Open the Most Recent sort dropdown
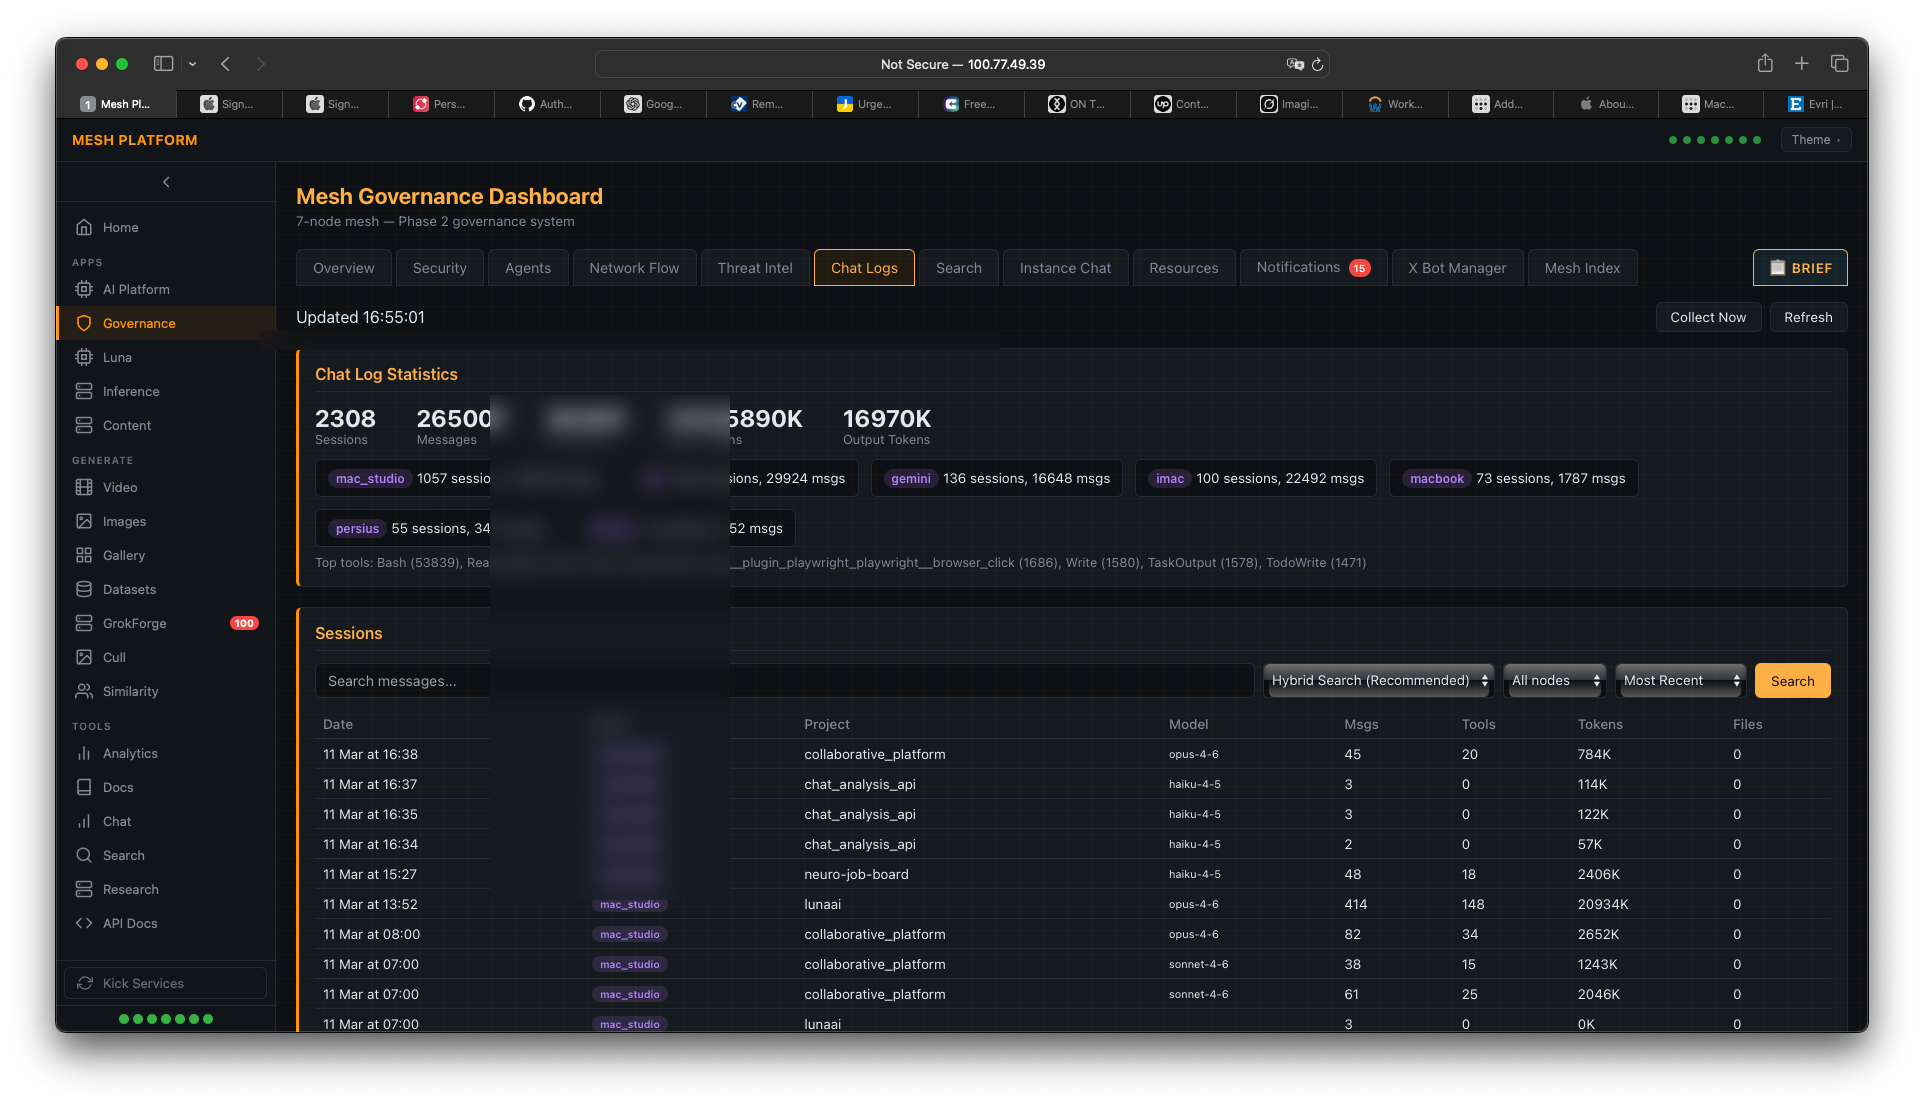The height and width of the screenshot is (1106, 1924). coord(1680,680)
